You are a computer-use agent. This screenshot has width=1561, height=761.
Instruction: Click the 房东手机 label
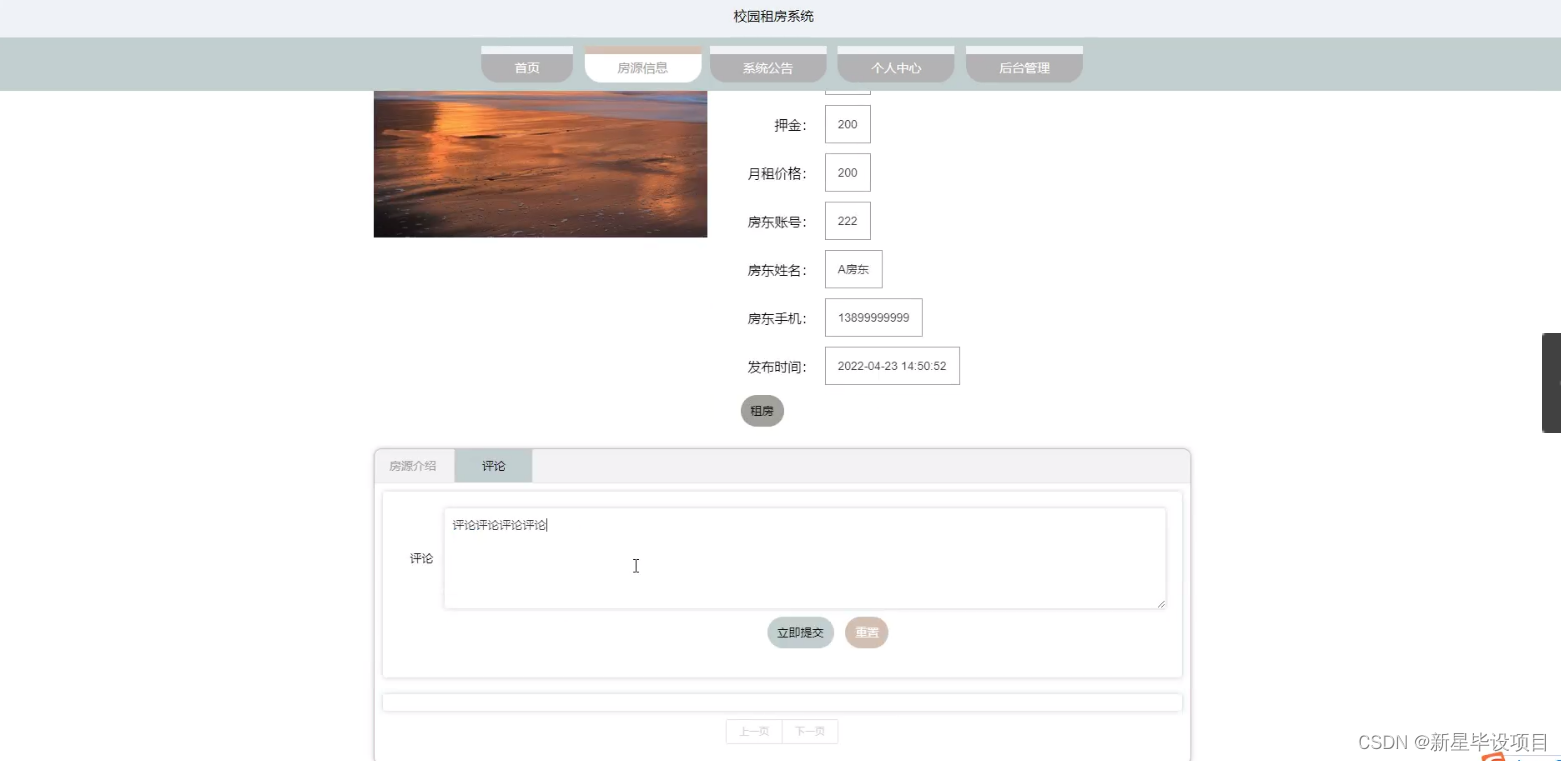777,318
